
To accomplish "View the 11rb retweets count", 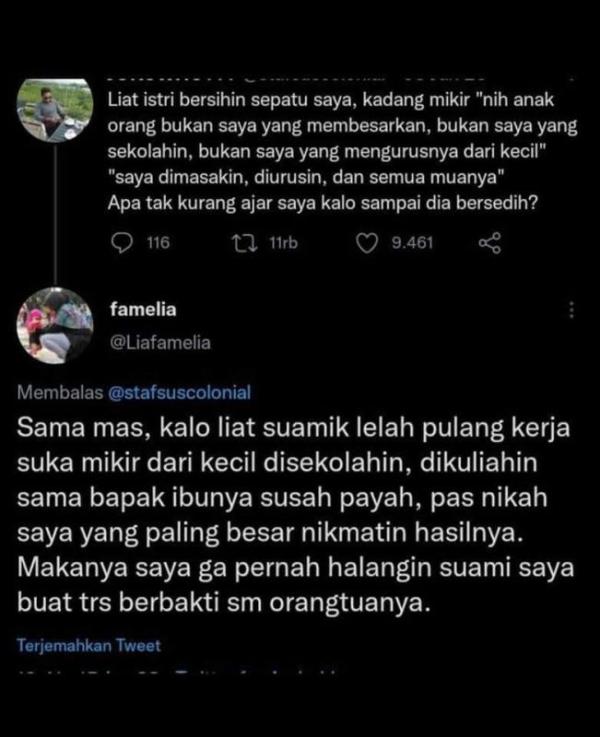I will point(283,243).
